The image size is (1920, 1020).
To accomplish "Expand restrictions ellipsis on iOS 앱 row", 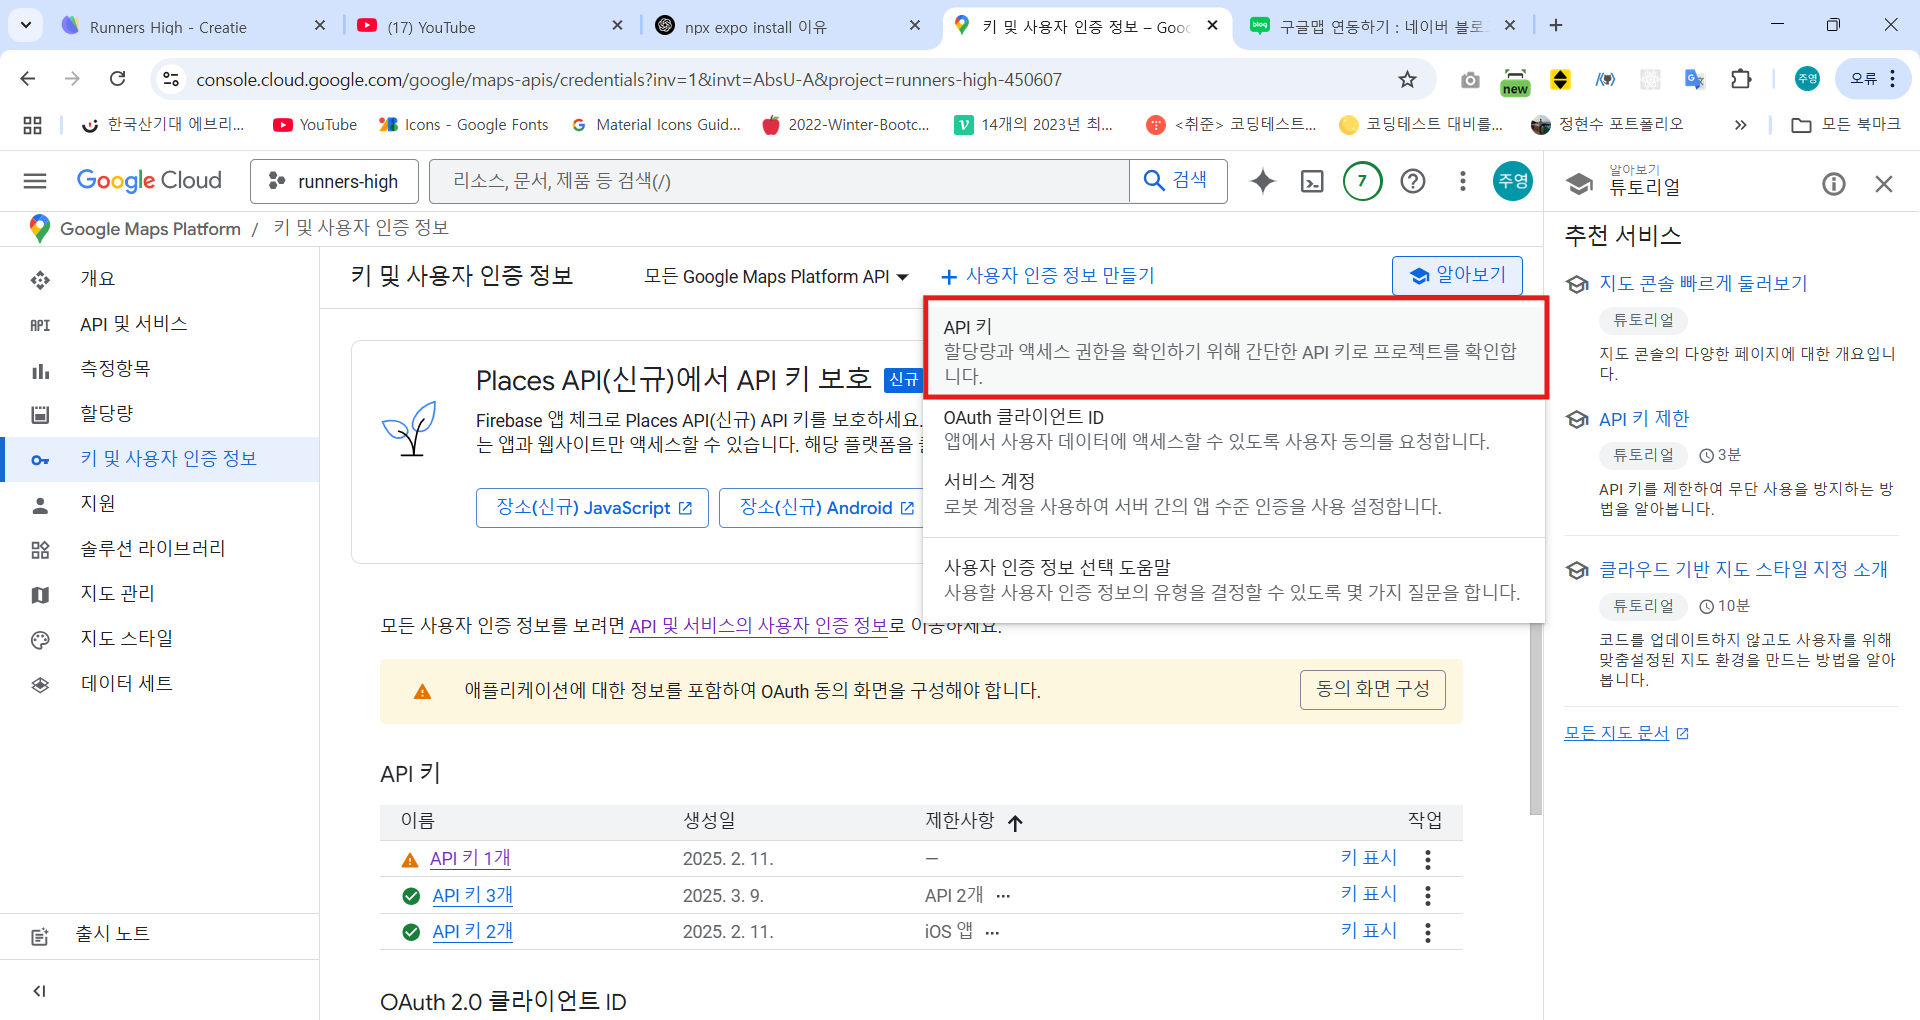I will (992, 932).
